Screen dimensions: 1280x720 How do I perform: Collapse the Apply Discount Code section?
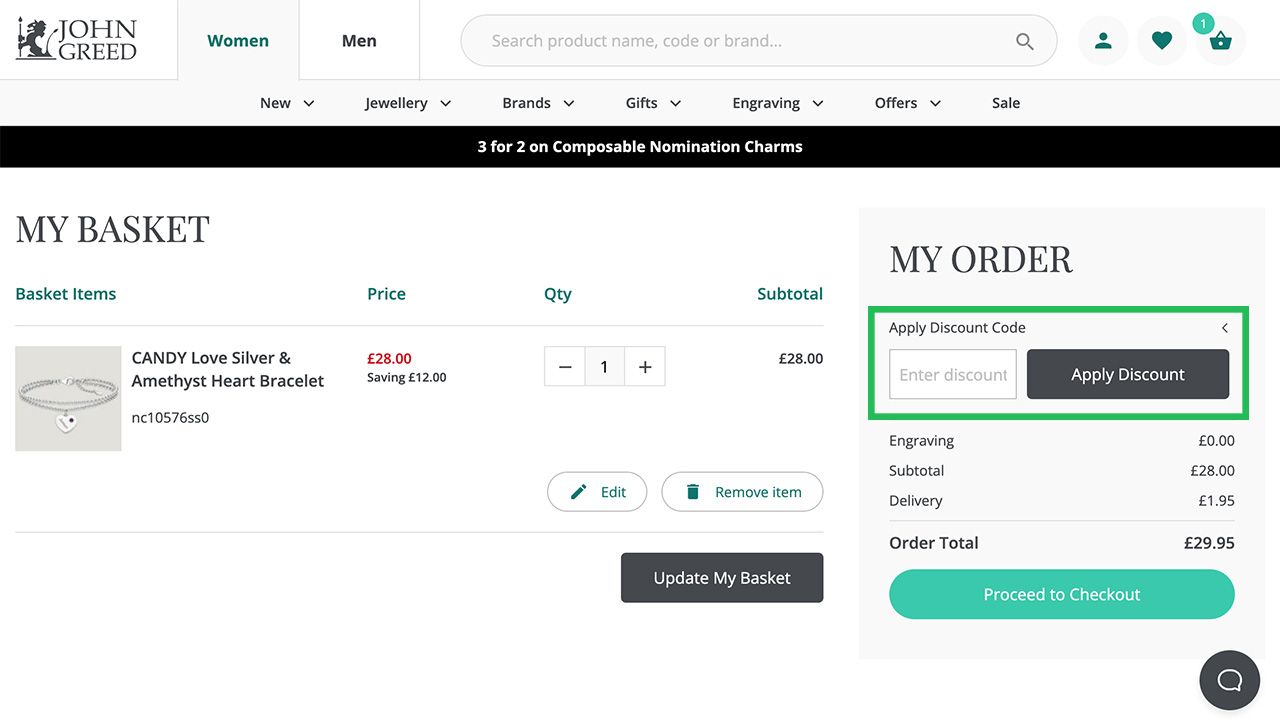[x=1224, y=328]
